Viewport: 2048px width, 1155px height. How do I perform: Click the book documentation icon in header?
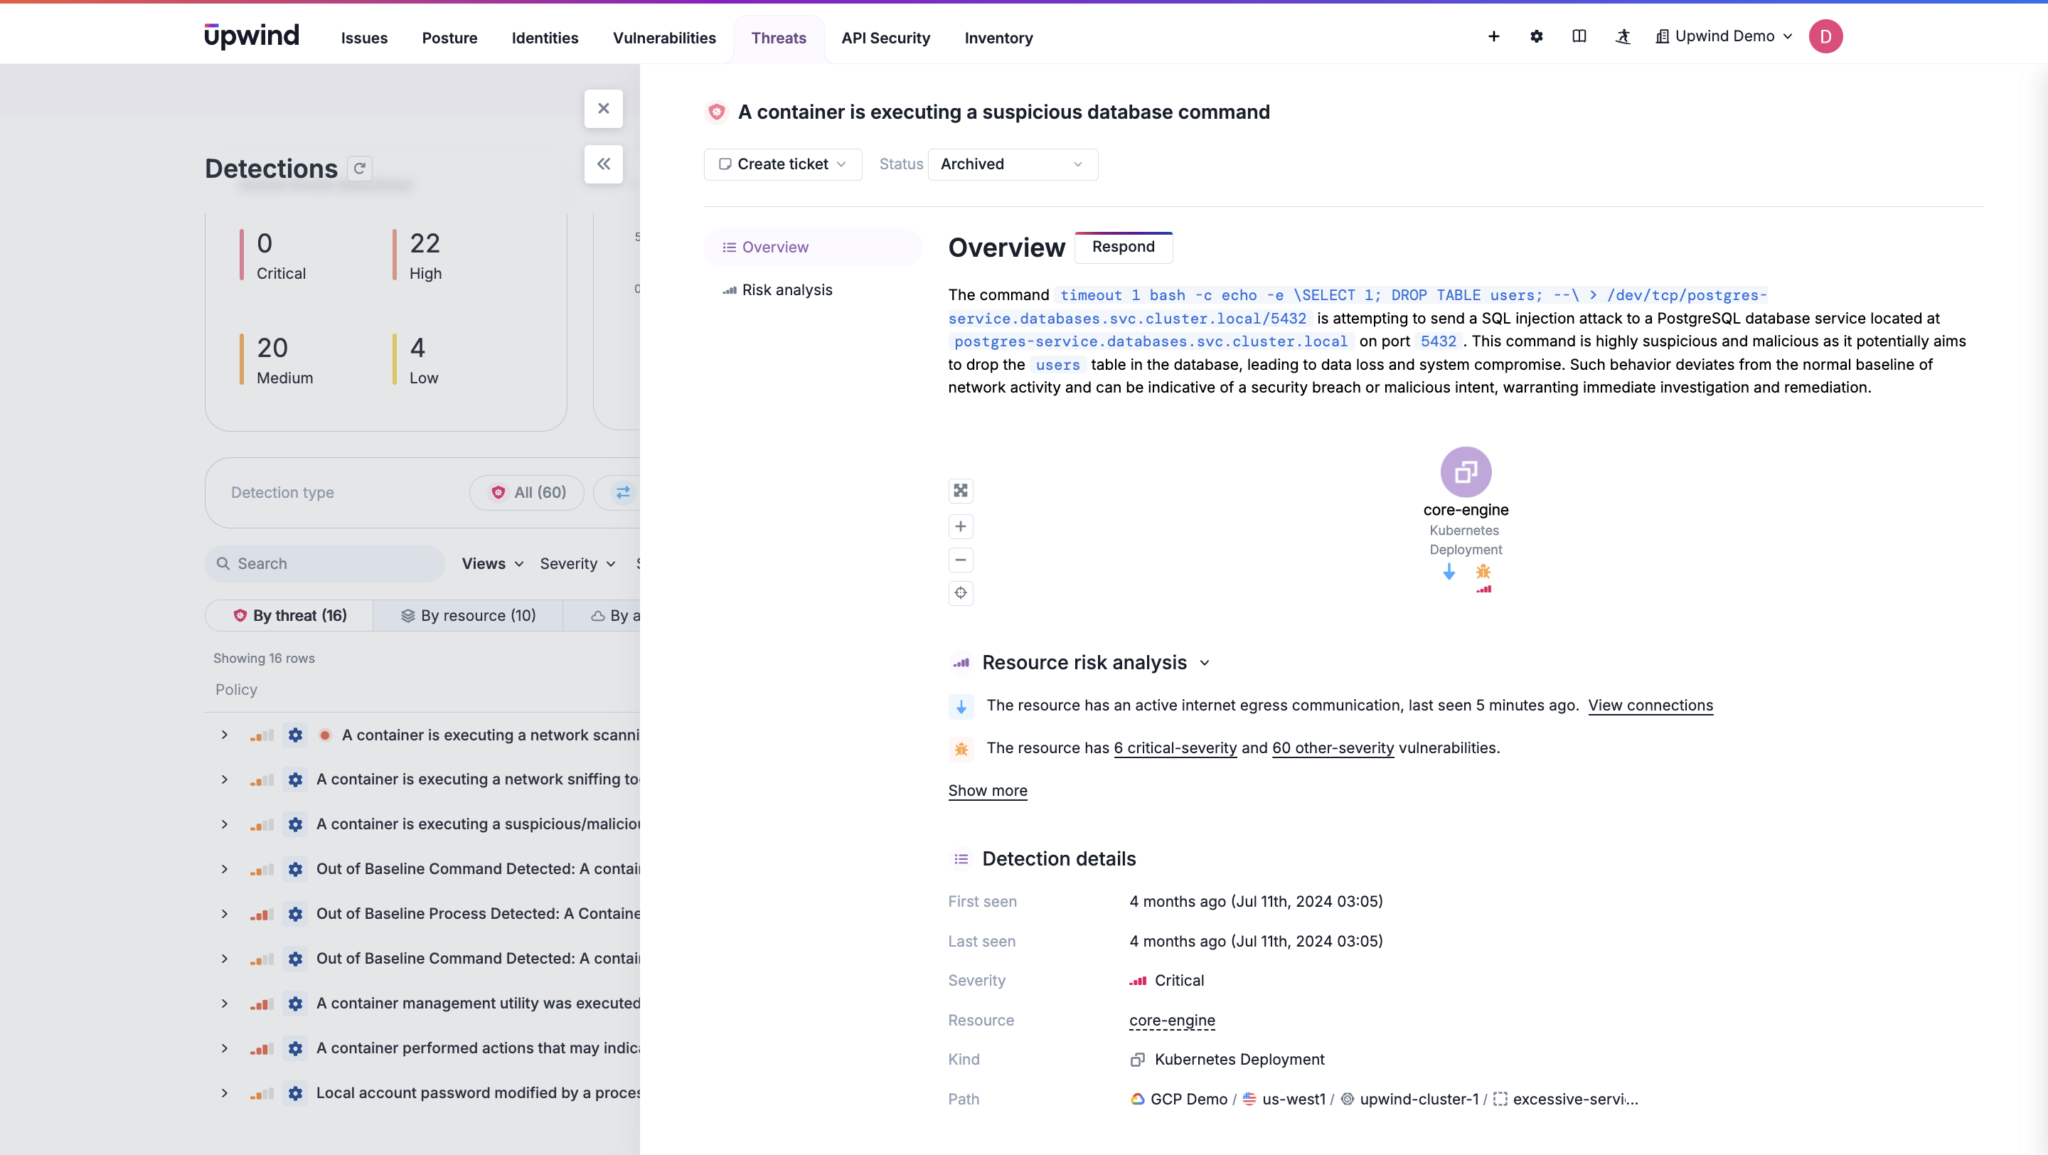[x=1579, y=37]
